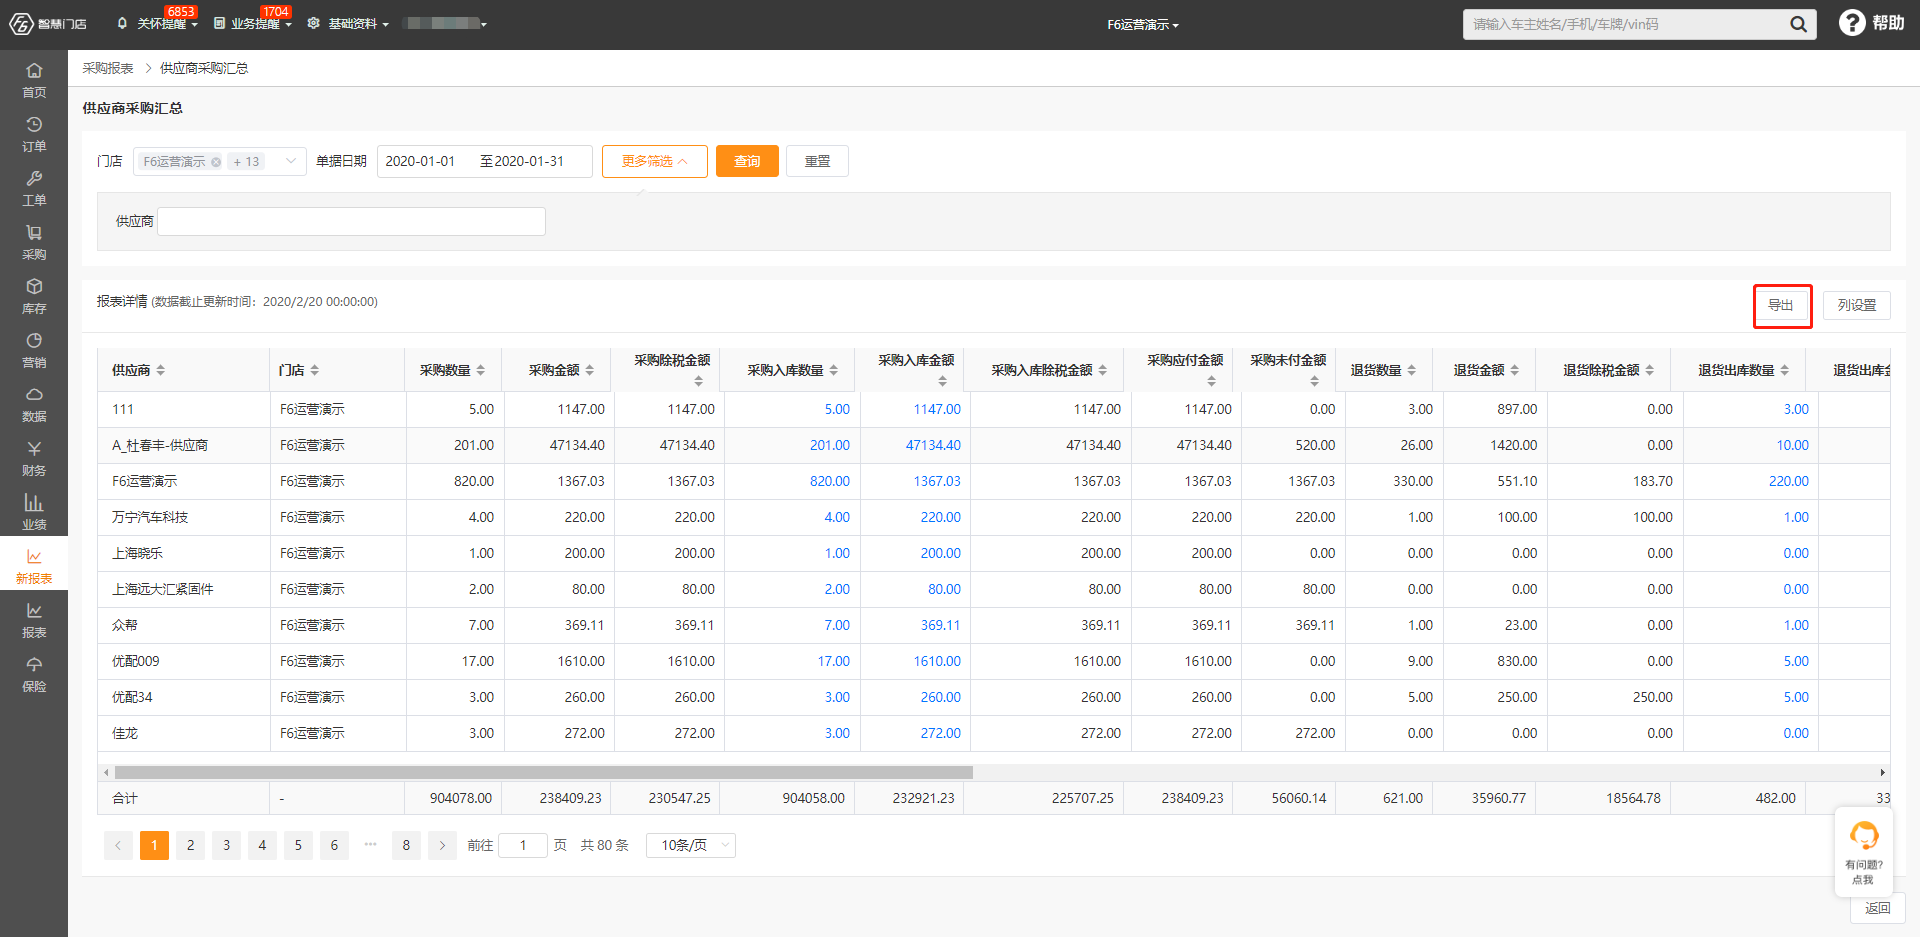
Task: Open 47134.40 入库金额 link for A_杜春丰
Action: click(933, 445)
